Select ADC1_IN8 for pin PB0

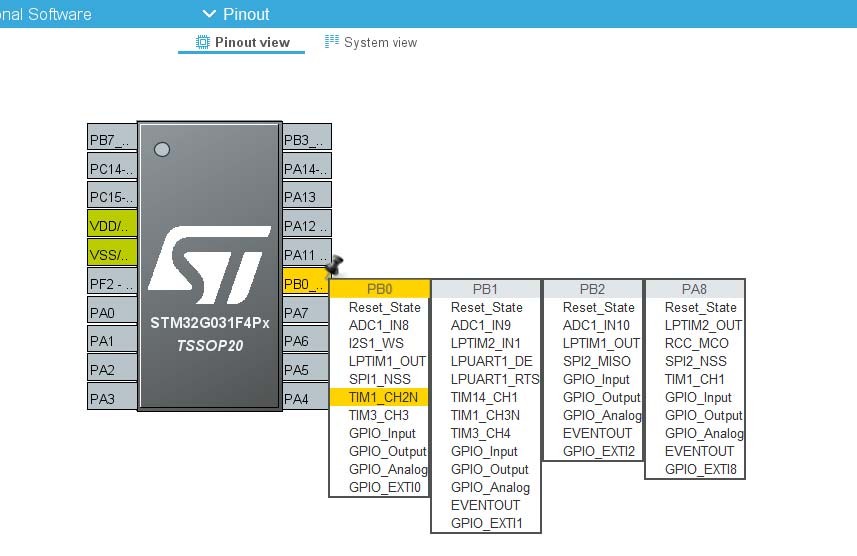(x=378, y=325)
